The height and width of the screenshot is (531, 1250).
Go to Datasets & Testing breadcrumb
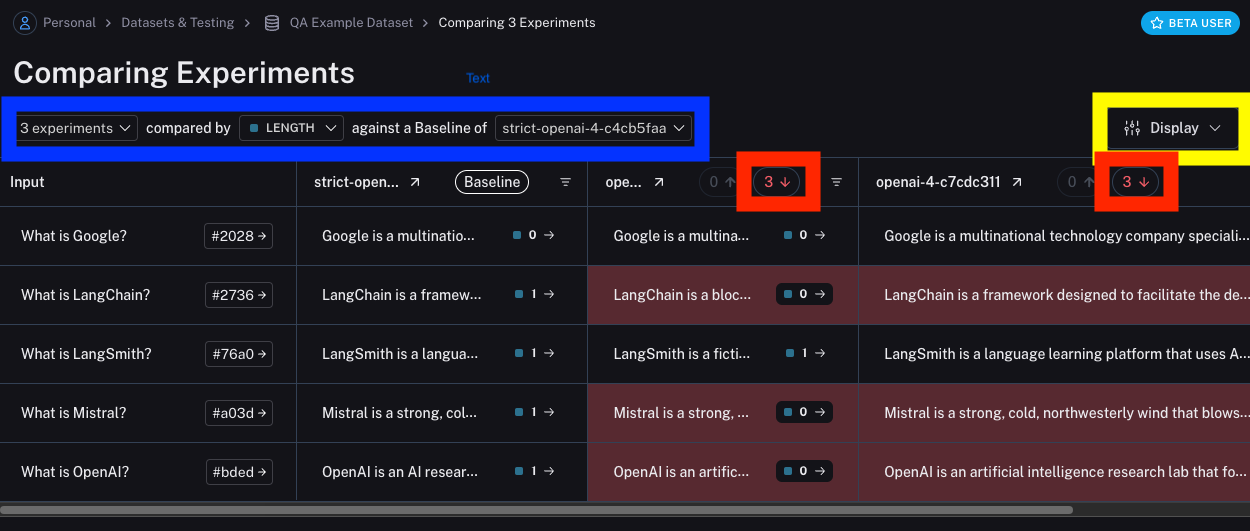(x=178, y=22)
